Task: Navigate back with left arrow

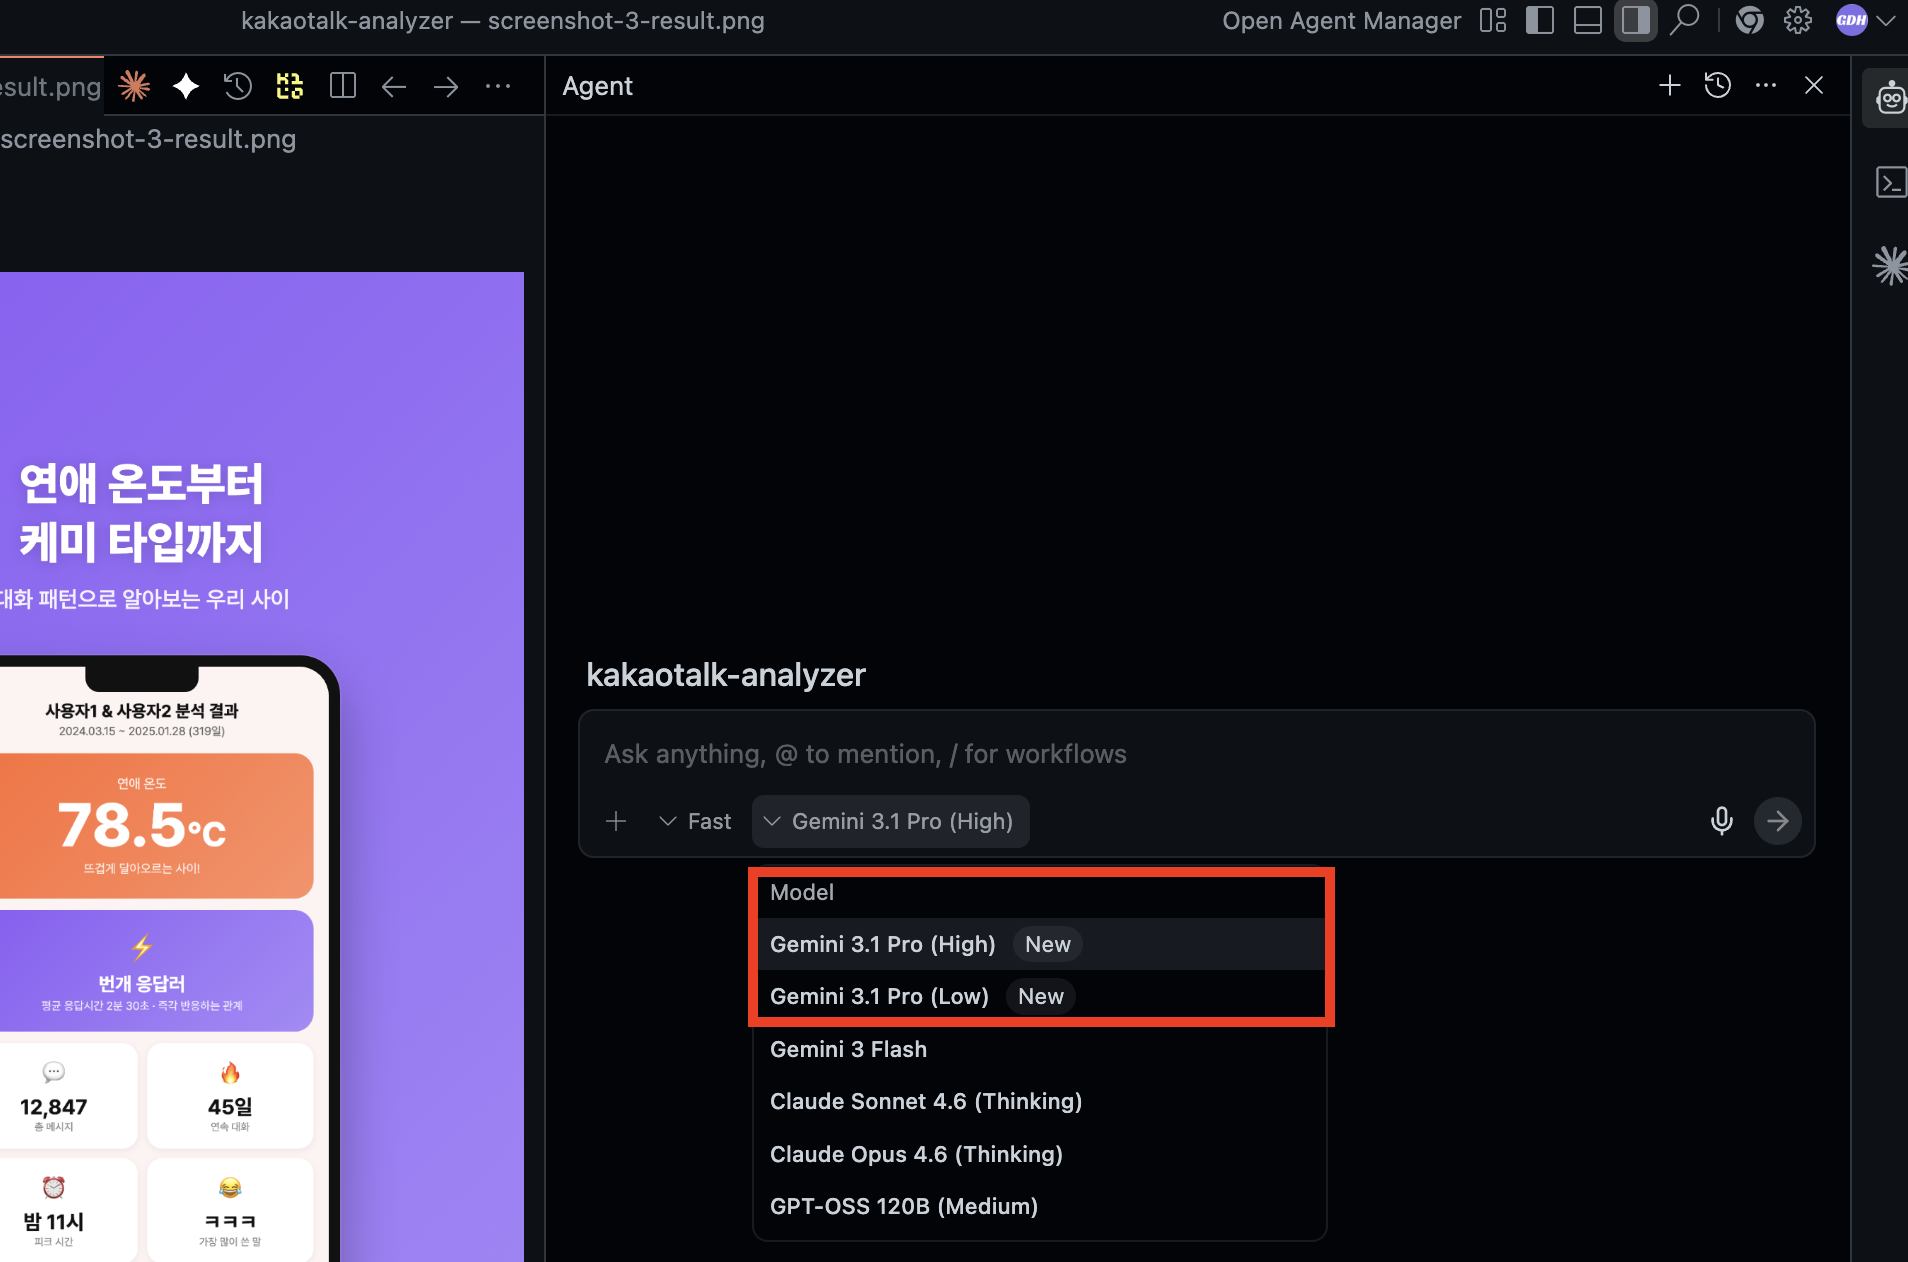Action: pyautogui.click(x=394, y=87)
